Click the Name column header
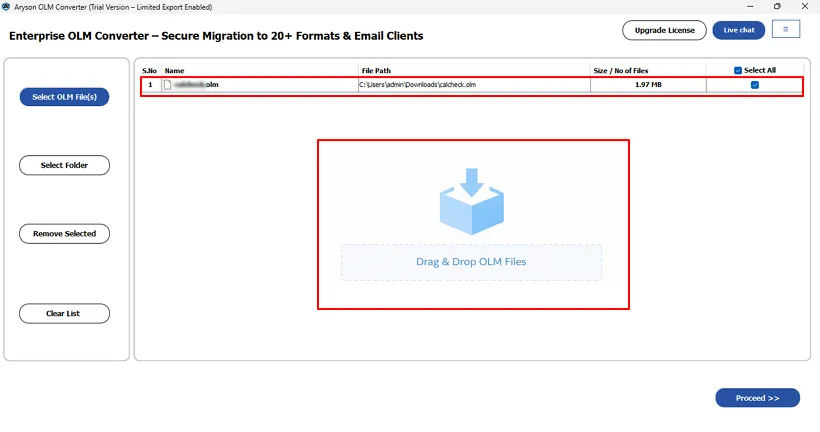The width and height of the screenshot is (820, 432). 175,71
